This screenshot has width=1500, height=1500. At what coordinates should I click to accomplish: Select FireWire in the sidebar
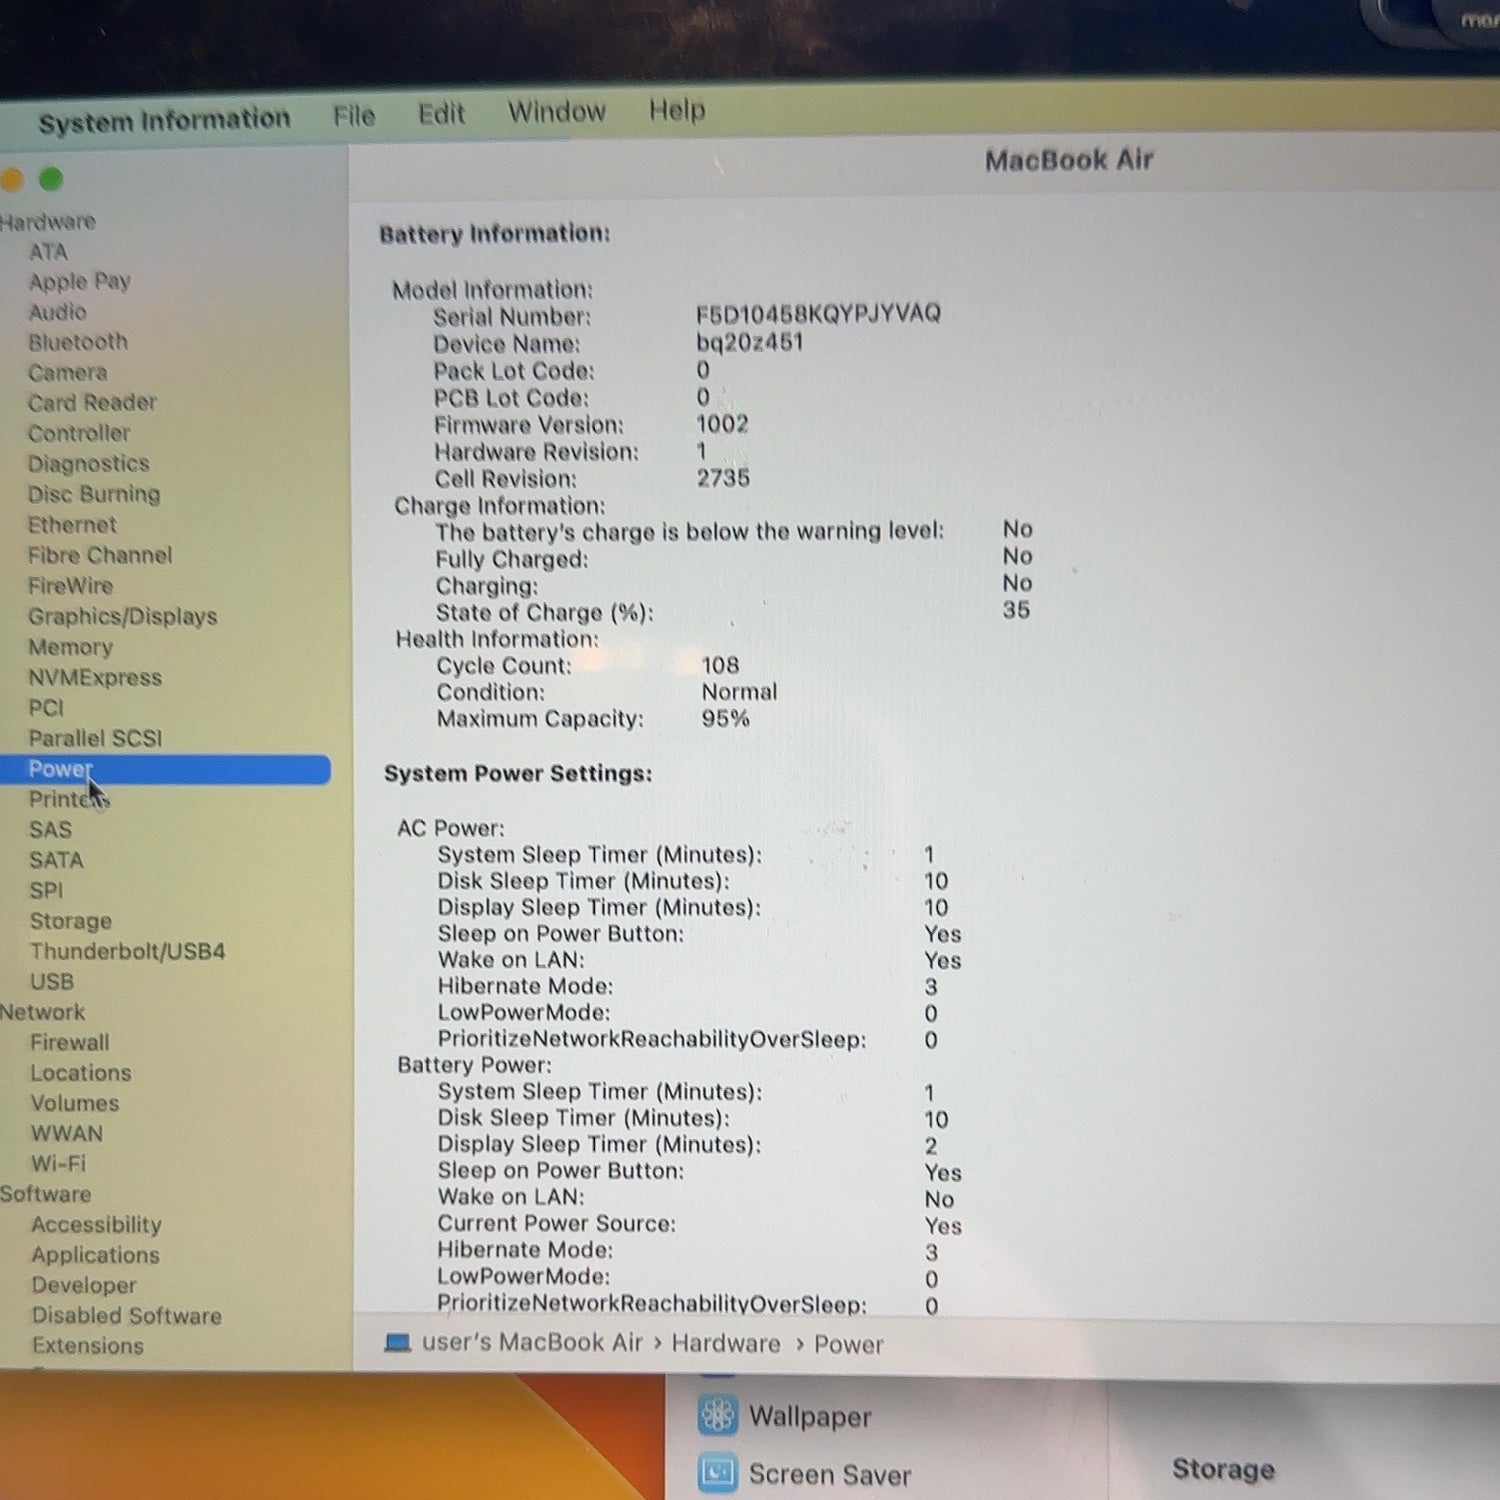pyautogui.click(x=70, y=586)
